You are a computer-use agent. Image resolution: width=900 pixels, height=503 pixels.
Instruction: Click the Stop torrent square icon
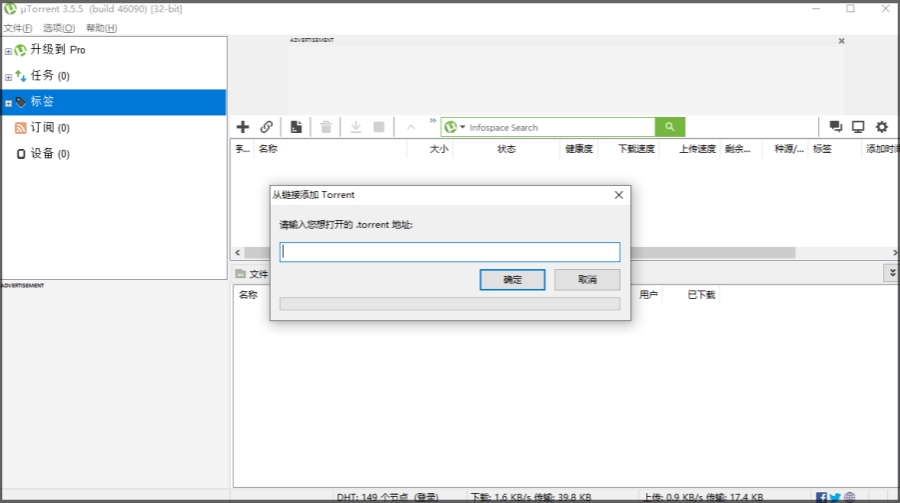pos(379,127)
